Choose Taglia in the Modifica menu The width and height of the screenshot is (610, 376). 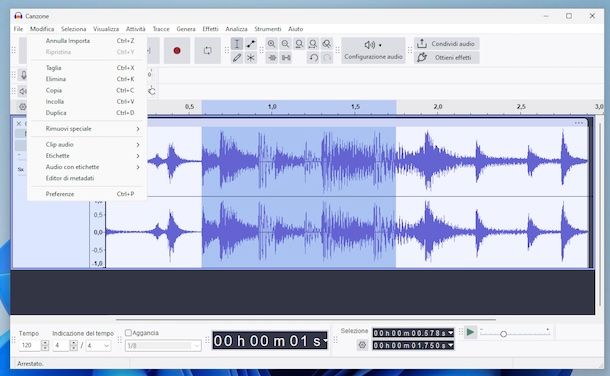point(87,68)
